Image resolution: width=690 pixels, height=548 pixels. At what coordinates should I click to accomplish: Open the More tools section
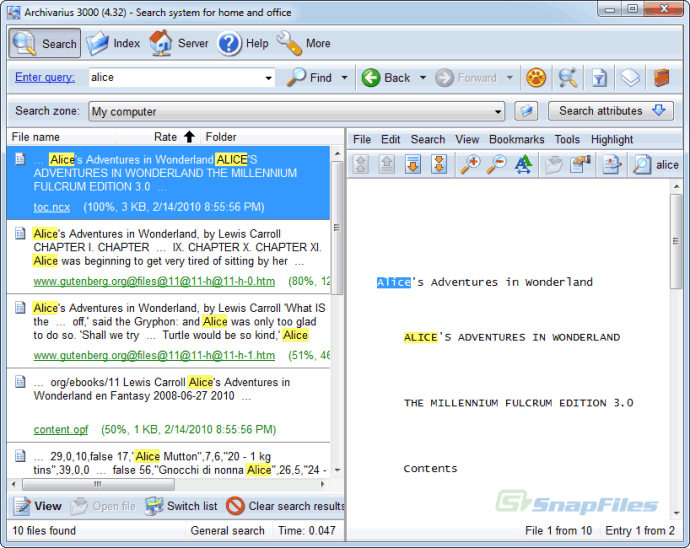tap(304, 43)
